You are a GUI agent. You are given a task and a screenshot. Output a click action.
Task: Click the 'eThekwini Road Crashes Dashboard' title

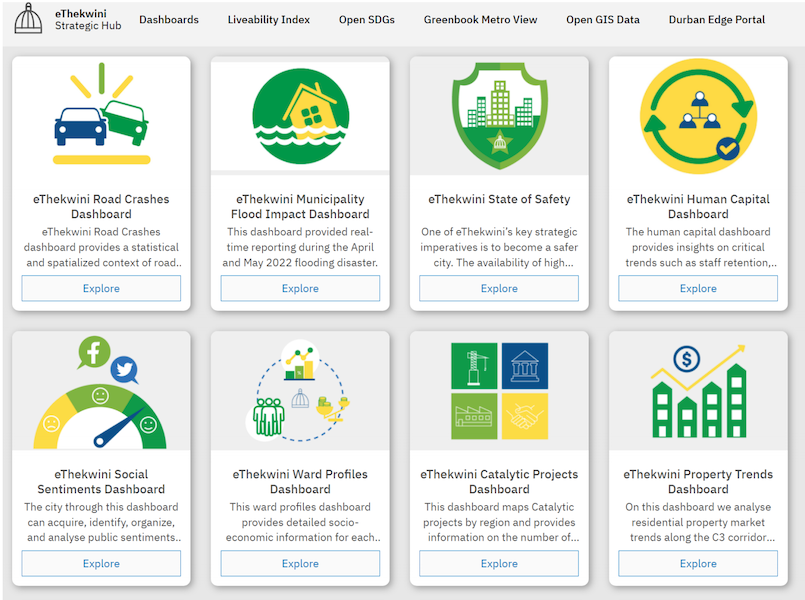pyautogui.click(x=101, y=206)
